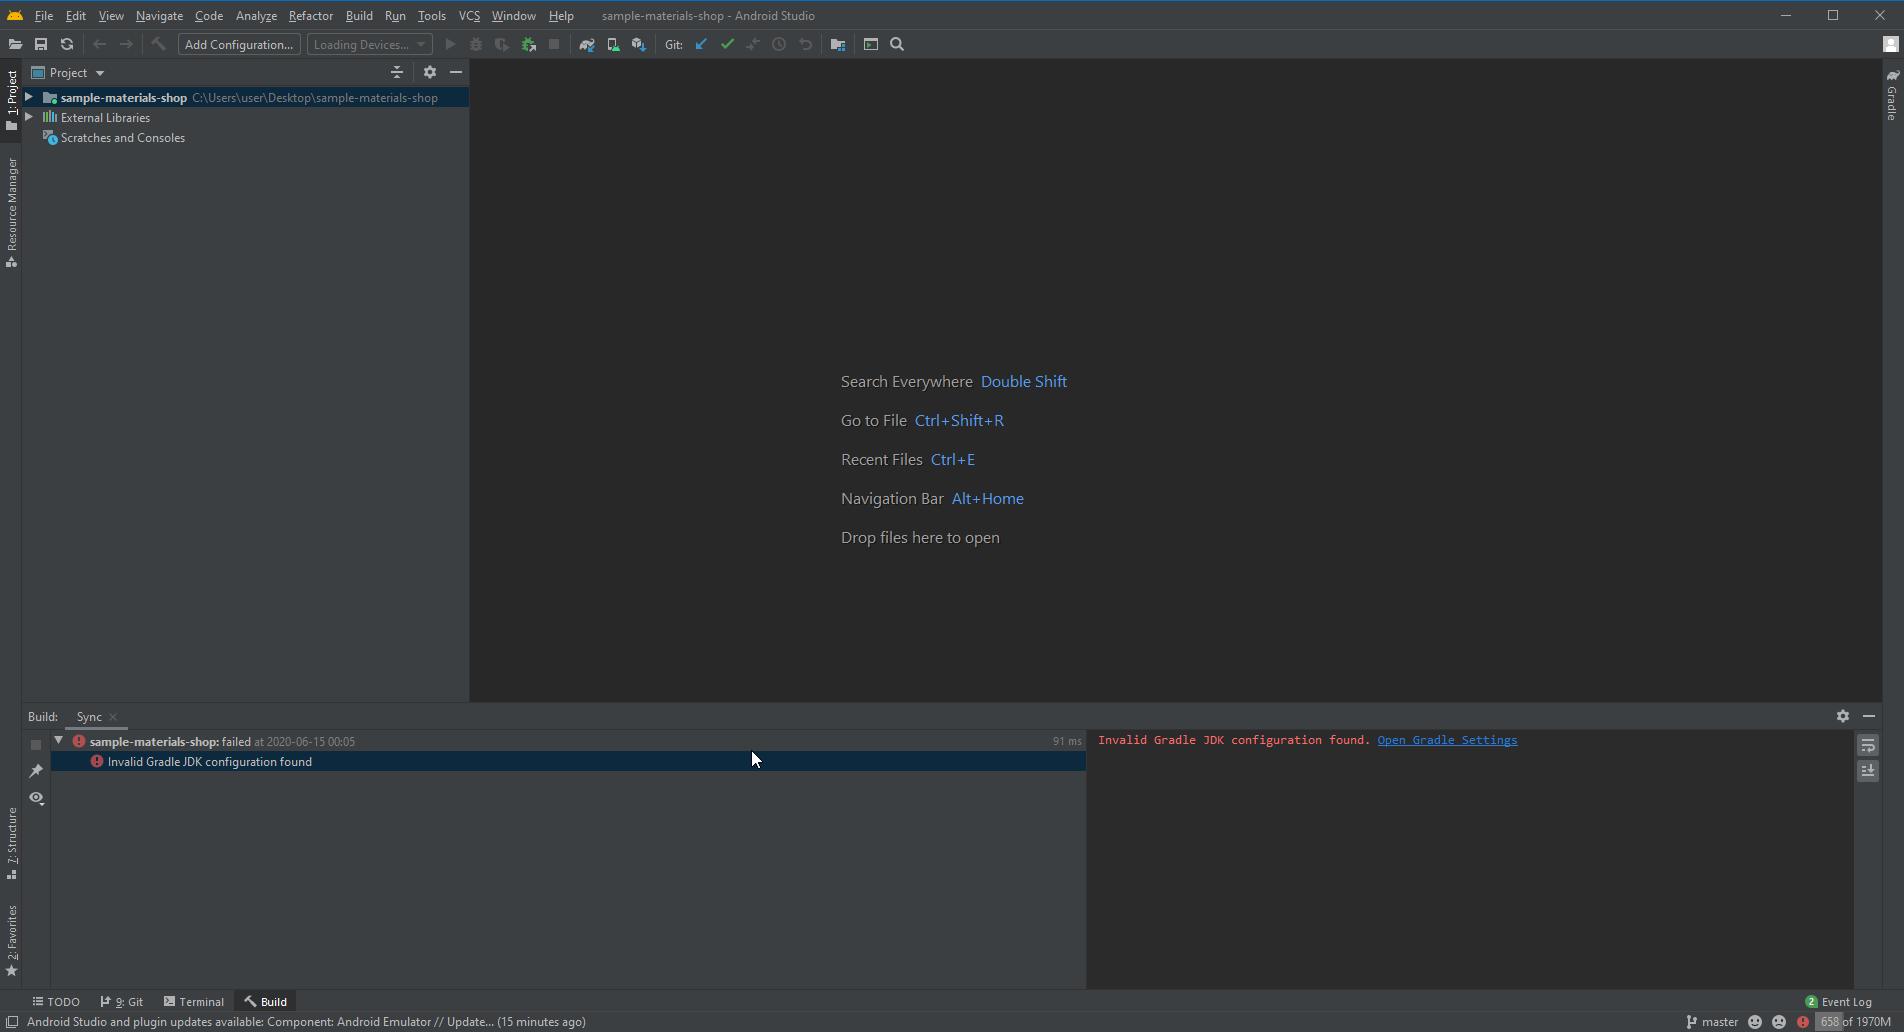The image size is (1904, 1032).
Task: Toggle the eye filter in Build panel
Action: 36,798
